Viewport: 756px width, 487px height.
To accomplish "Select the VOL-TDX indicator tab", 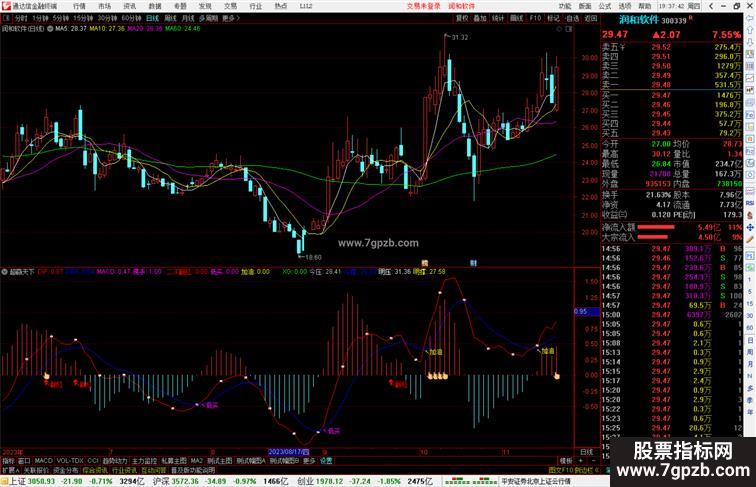I will point(70,461).
